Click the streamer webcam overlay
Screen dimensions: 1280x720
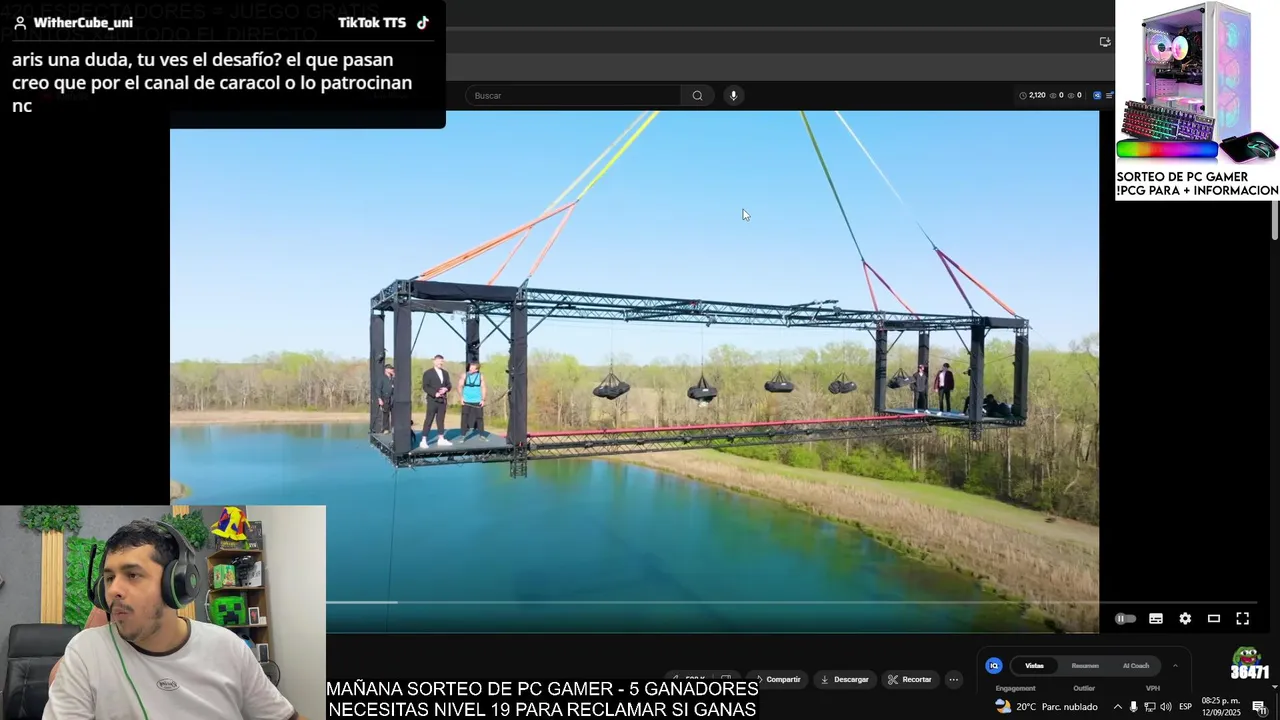[x=163, y=612]
